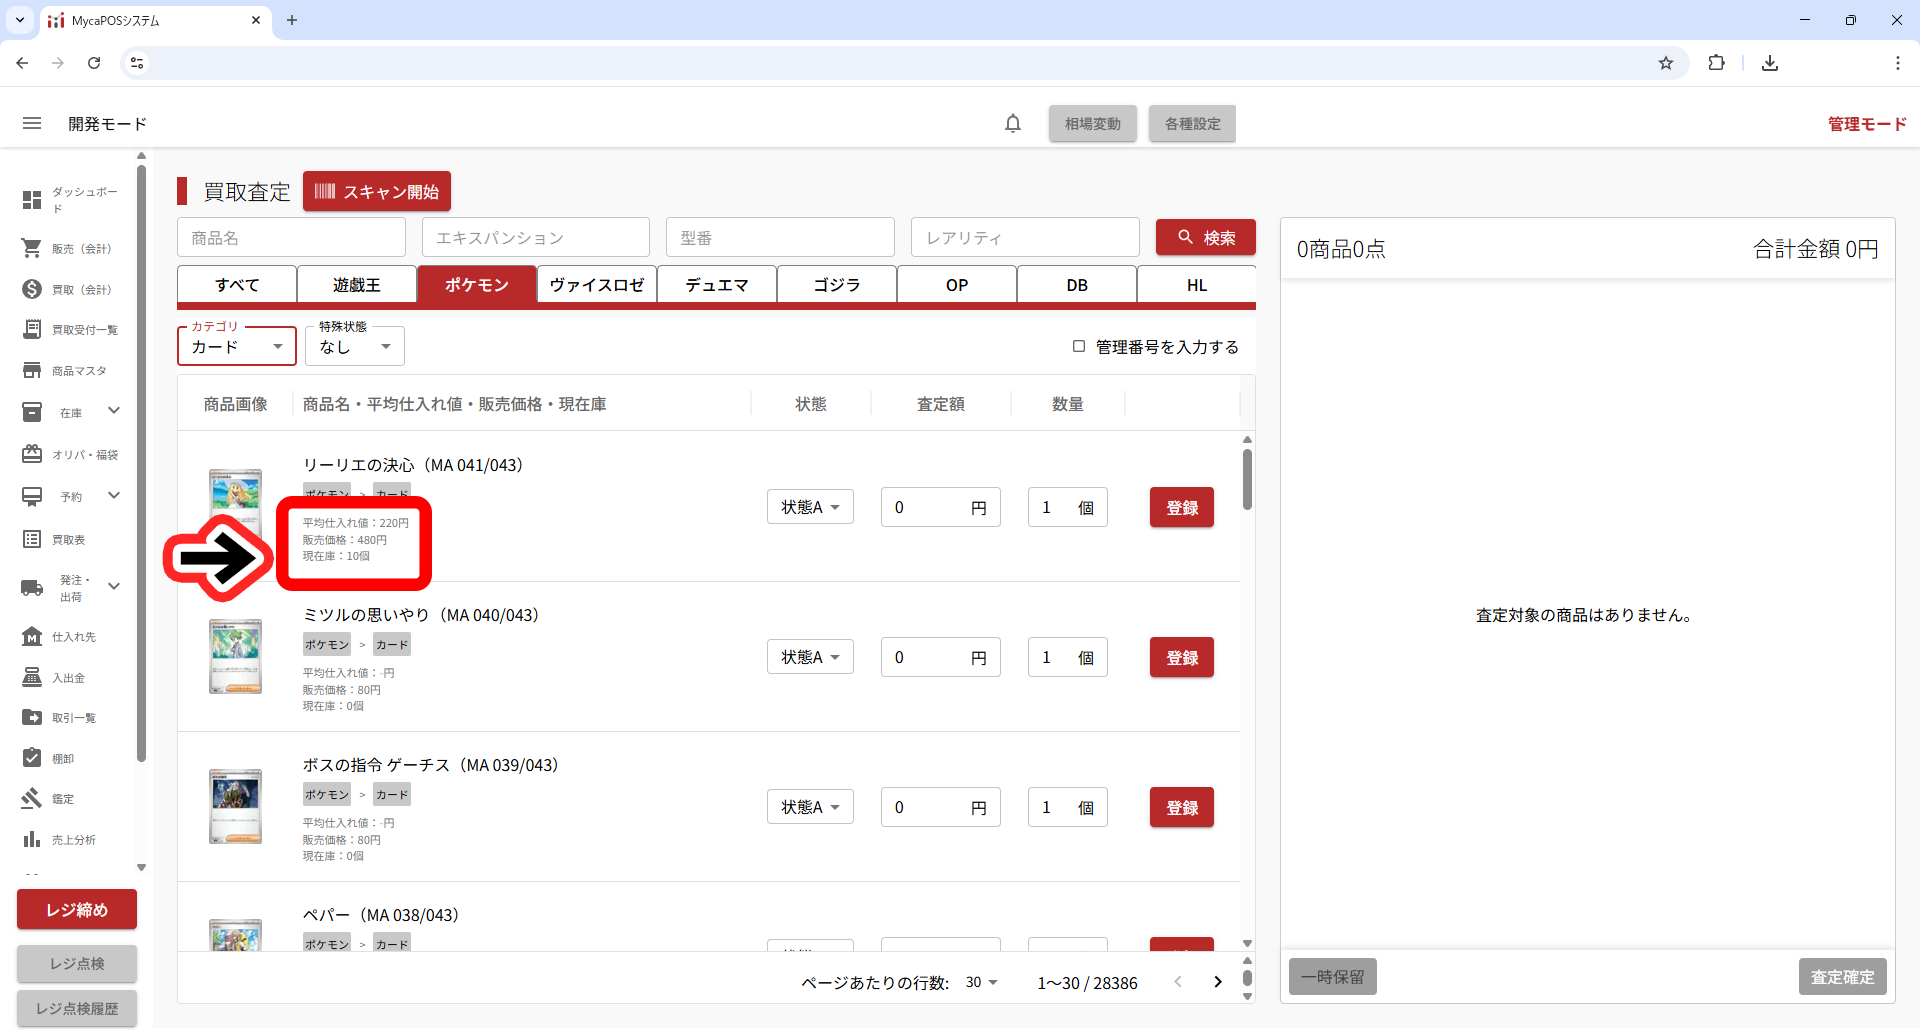Click 登録 for ミツルの思いやり
Screen dimensions: 1920x1032
(x=1181, y=657)
